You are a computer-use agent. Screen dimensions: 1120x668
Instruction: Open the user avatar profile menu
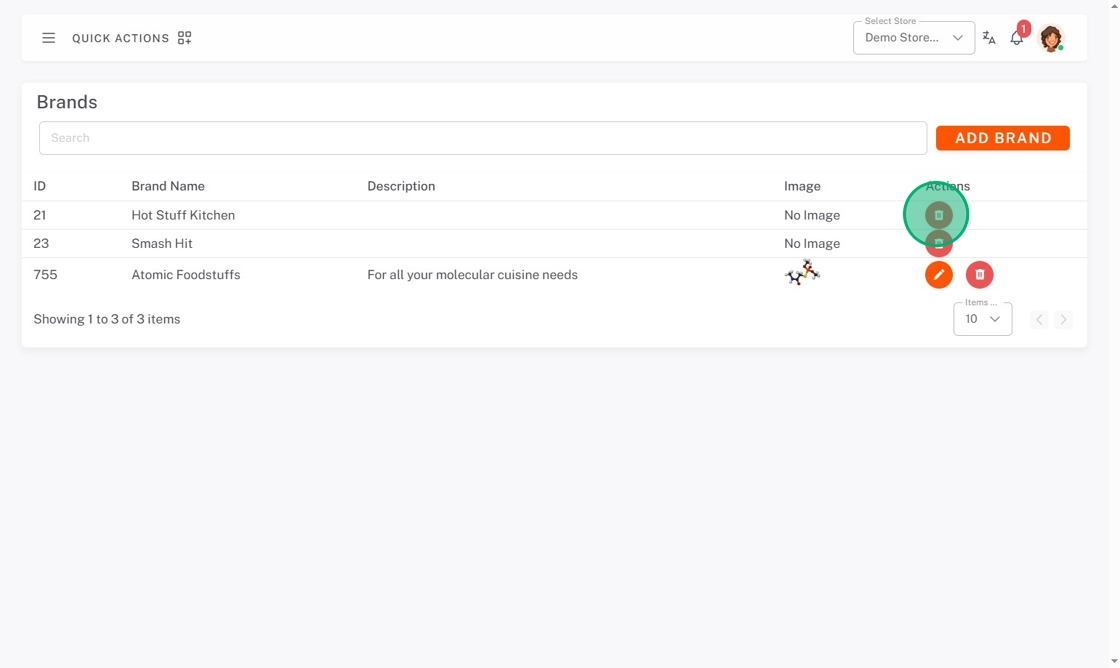click(x=1050, y=38)
